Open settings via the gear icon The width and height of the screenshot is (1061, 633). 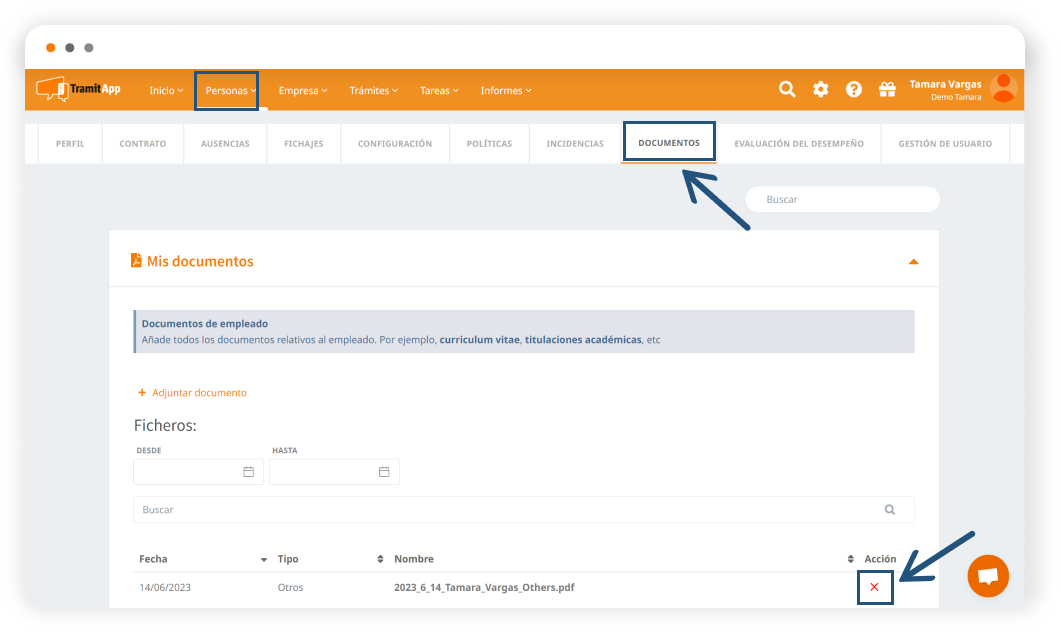point(820,90)
